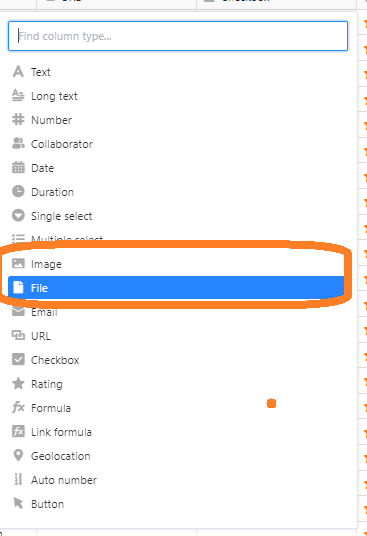This screenshot has height=536, width=367.
Task: Click the Date calendar icon
Action: (x=18, y=168)
